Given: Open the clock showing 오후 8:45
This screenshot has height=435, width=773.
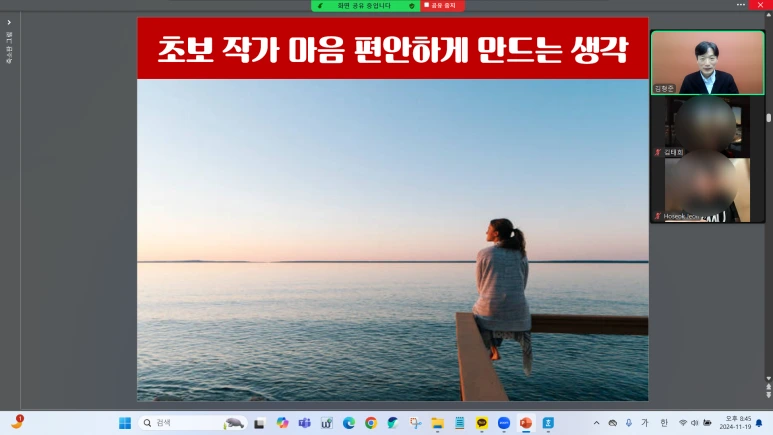Looking at the screenshot, I should (735, 423).
